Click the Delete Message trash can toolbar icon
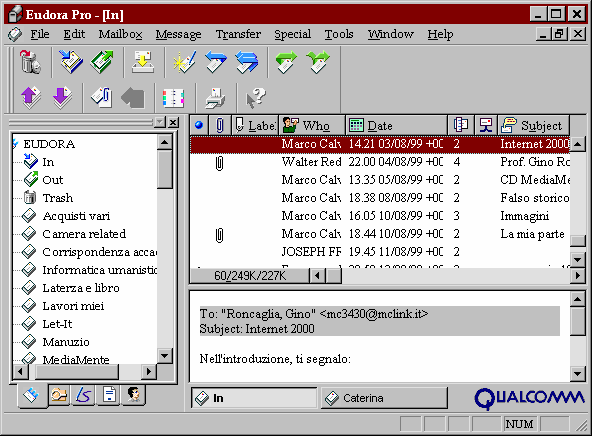This screenshot has width=592, height=436. pyautogui.click(x=30, y=62)
